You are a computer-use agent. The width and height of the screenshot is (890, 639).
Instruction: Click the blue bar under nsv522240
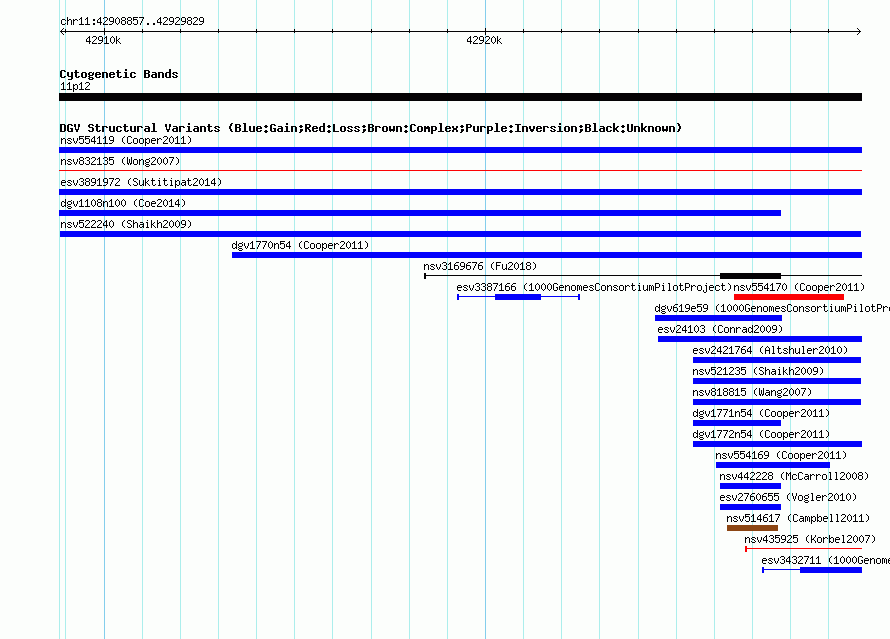pyautogui.click(x=460, y=234)
